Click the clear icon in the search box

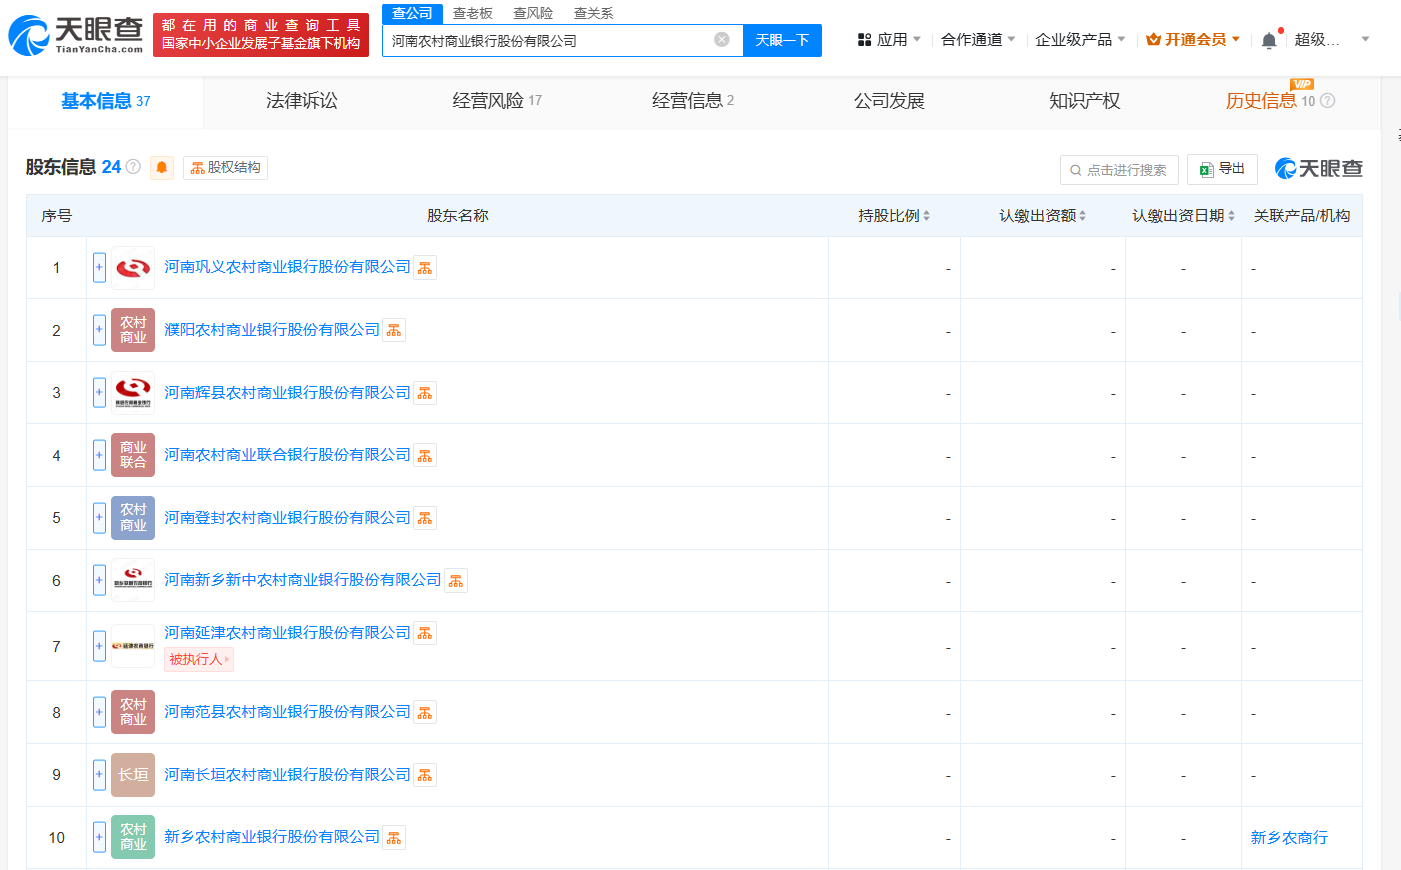(721, 40)
